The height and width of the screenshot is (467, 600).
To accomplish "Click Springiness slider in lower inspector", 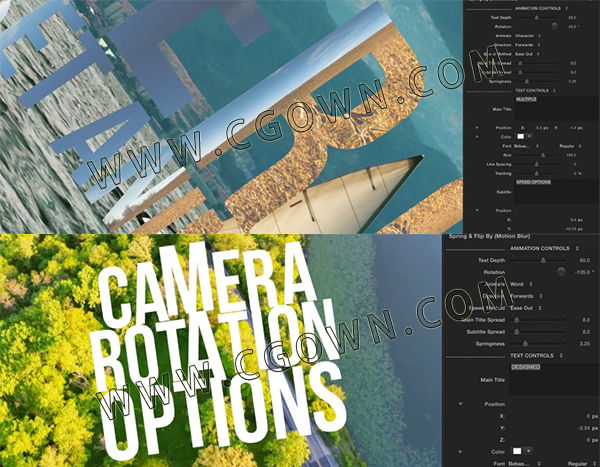I will [538, 344].
